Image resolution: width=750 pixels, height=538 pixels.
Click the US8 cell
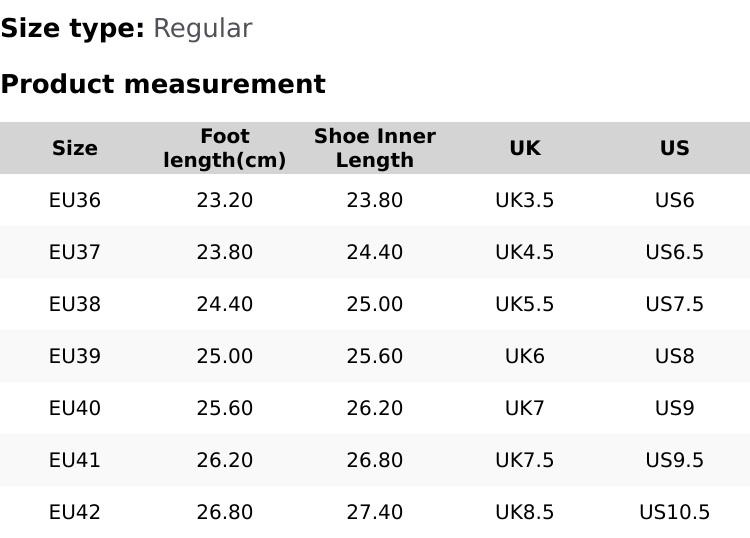pos(675,356)
